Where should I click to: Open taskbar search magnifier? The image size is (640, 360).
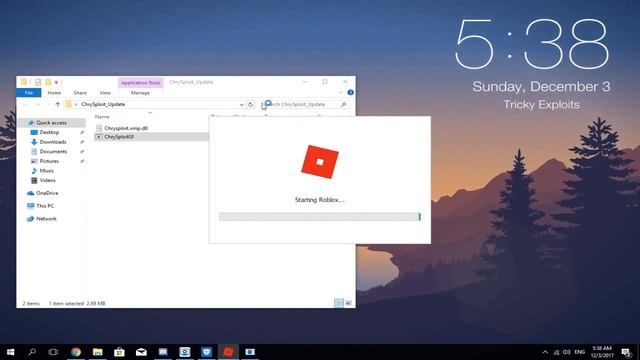pyautogui.click(x=32, y=352)
